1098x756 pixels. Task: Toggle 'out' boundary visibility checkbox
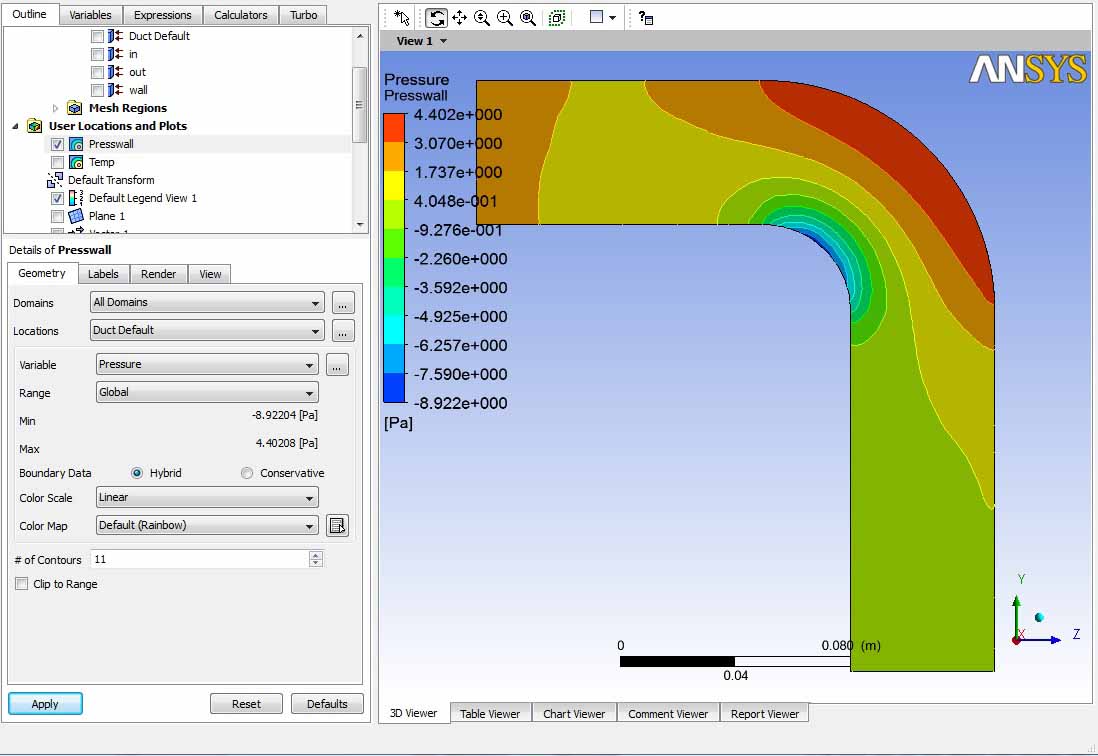(97, 72)
